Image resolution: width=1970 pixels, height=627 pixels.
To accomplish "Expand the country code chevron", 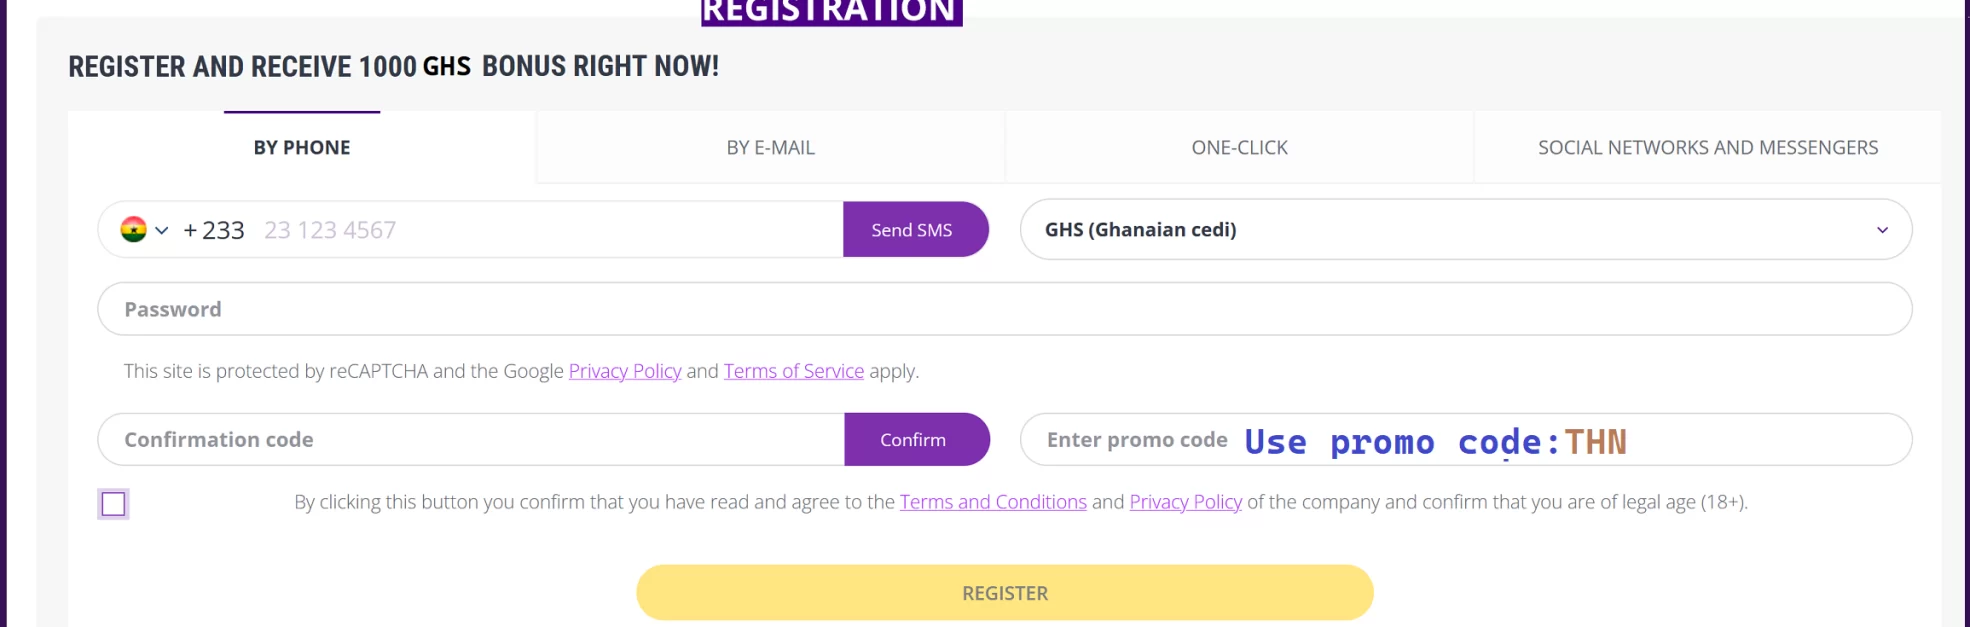I will click(161, 230).
